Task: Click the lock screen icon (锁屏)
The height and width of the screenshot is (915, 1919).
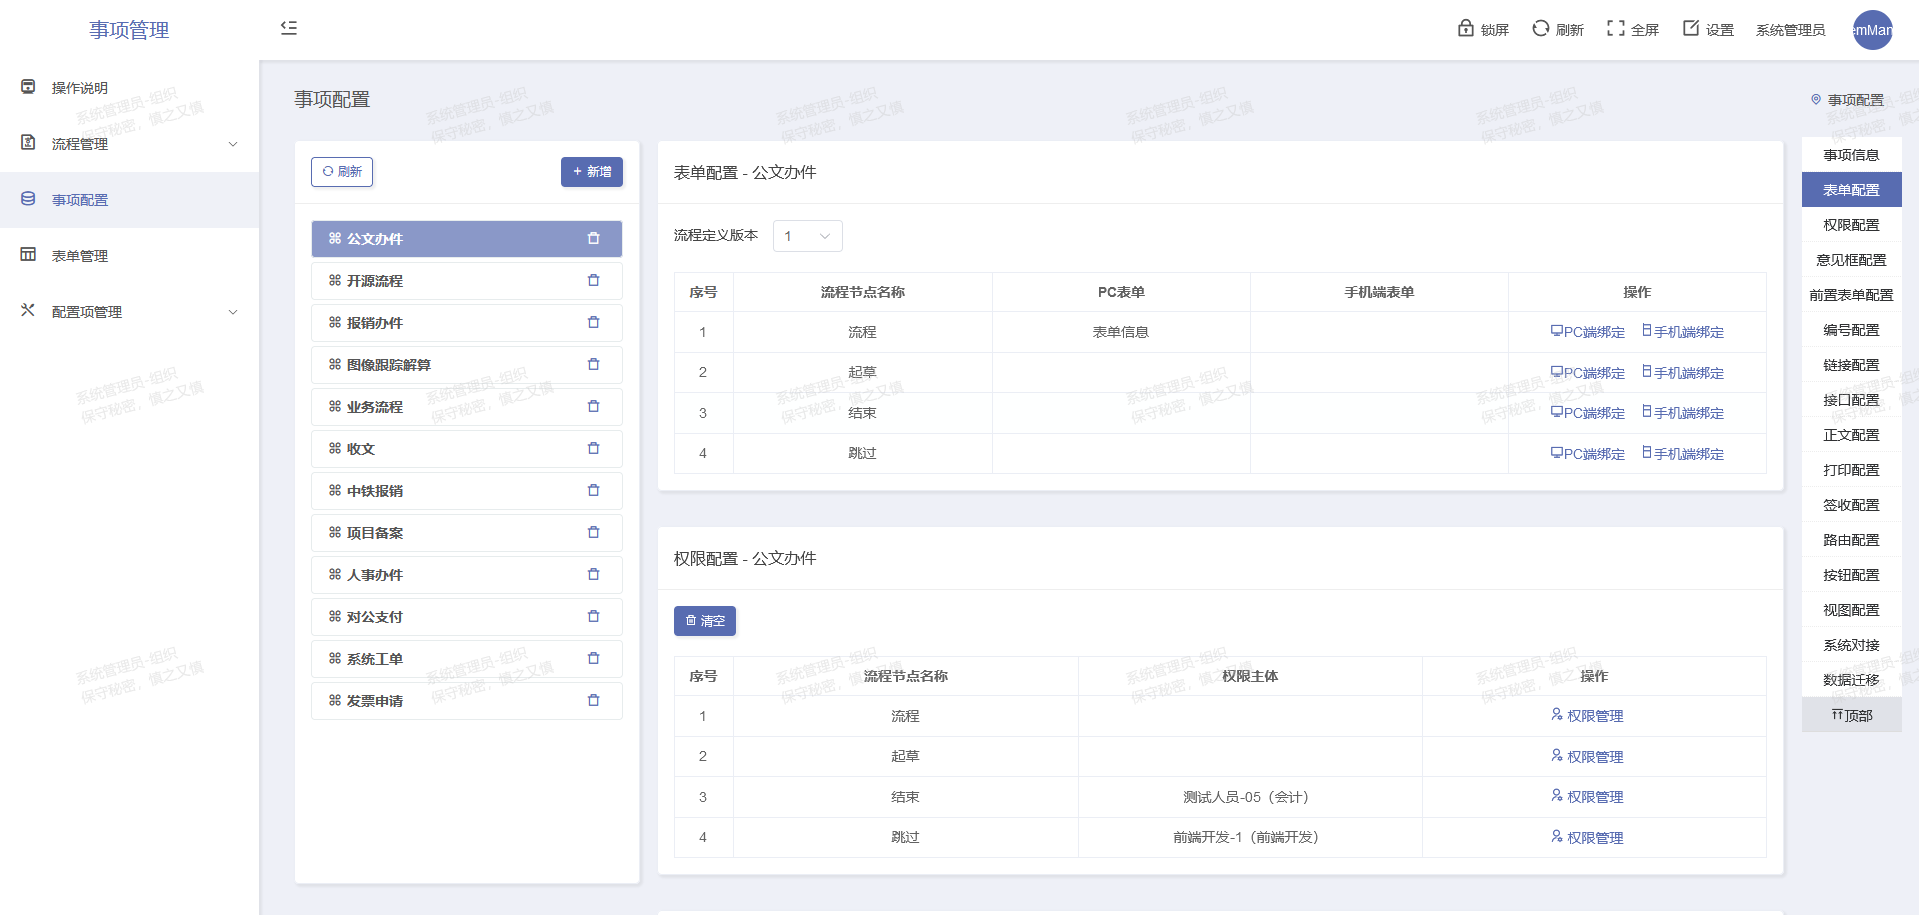Action: (1466, 28)
